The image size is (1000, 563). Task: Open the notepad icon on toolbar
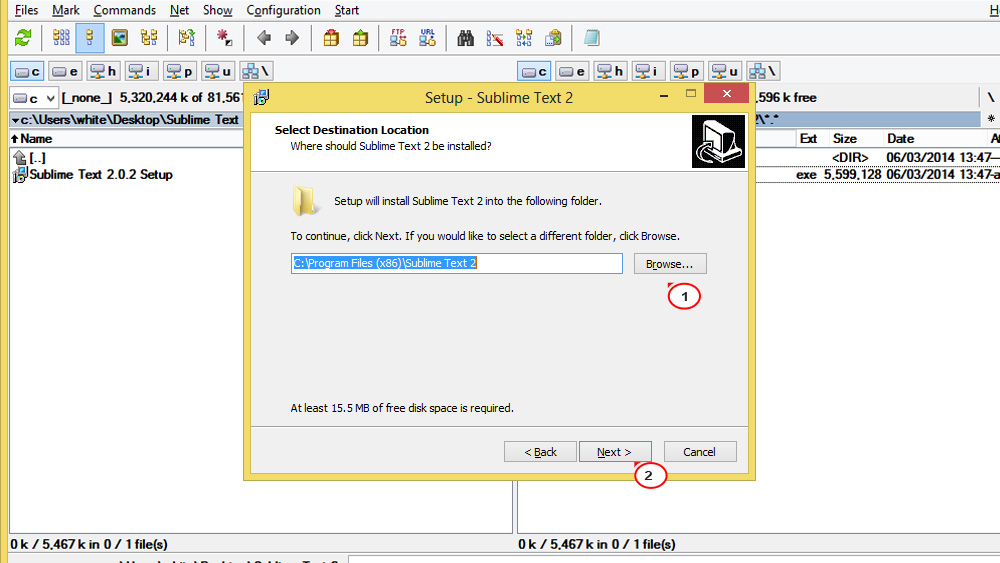click(x=591, y=38)
